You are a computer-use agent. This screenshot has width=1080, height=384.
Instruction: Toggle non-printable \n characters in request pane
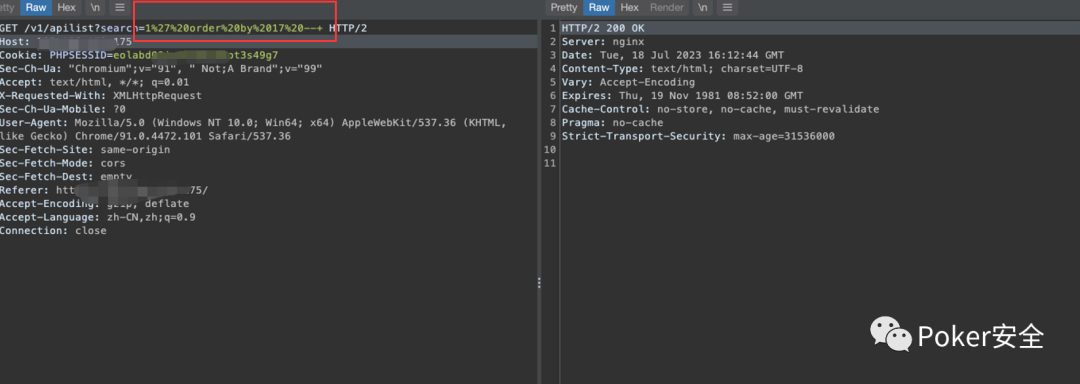[x=95, y=8]
